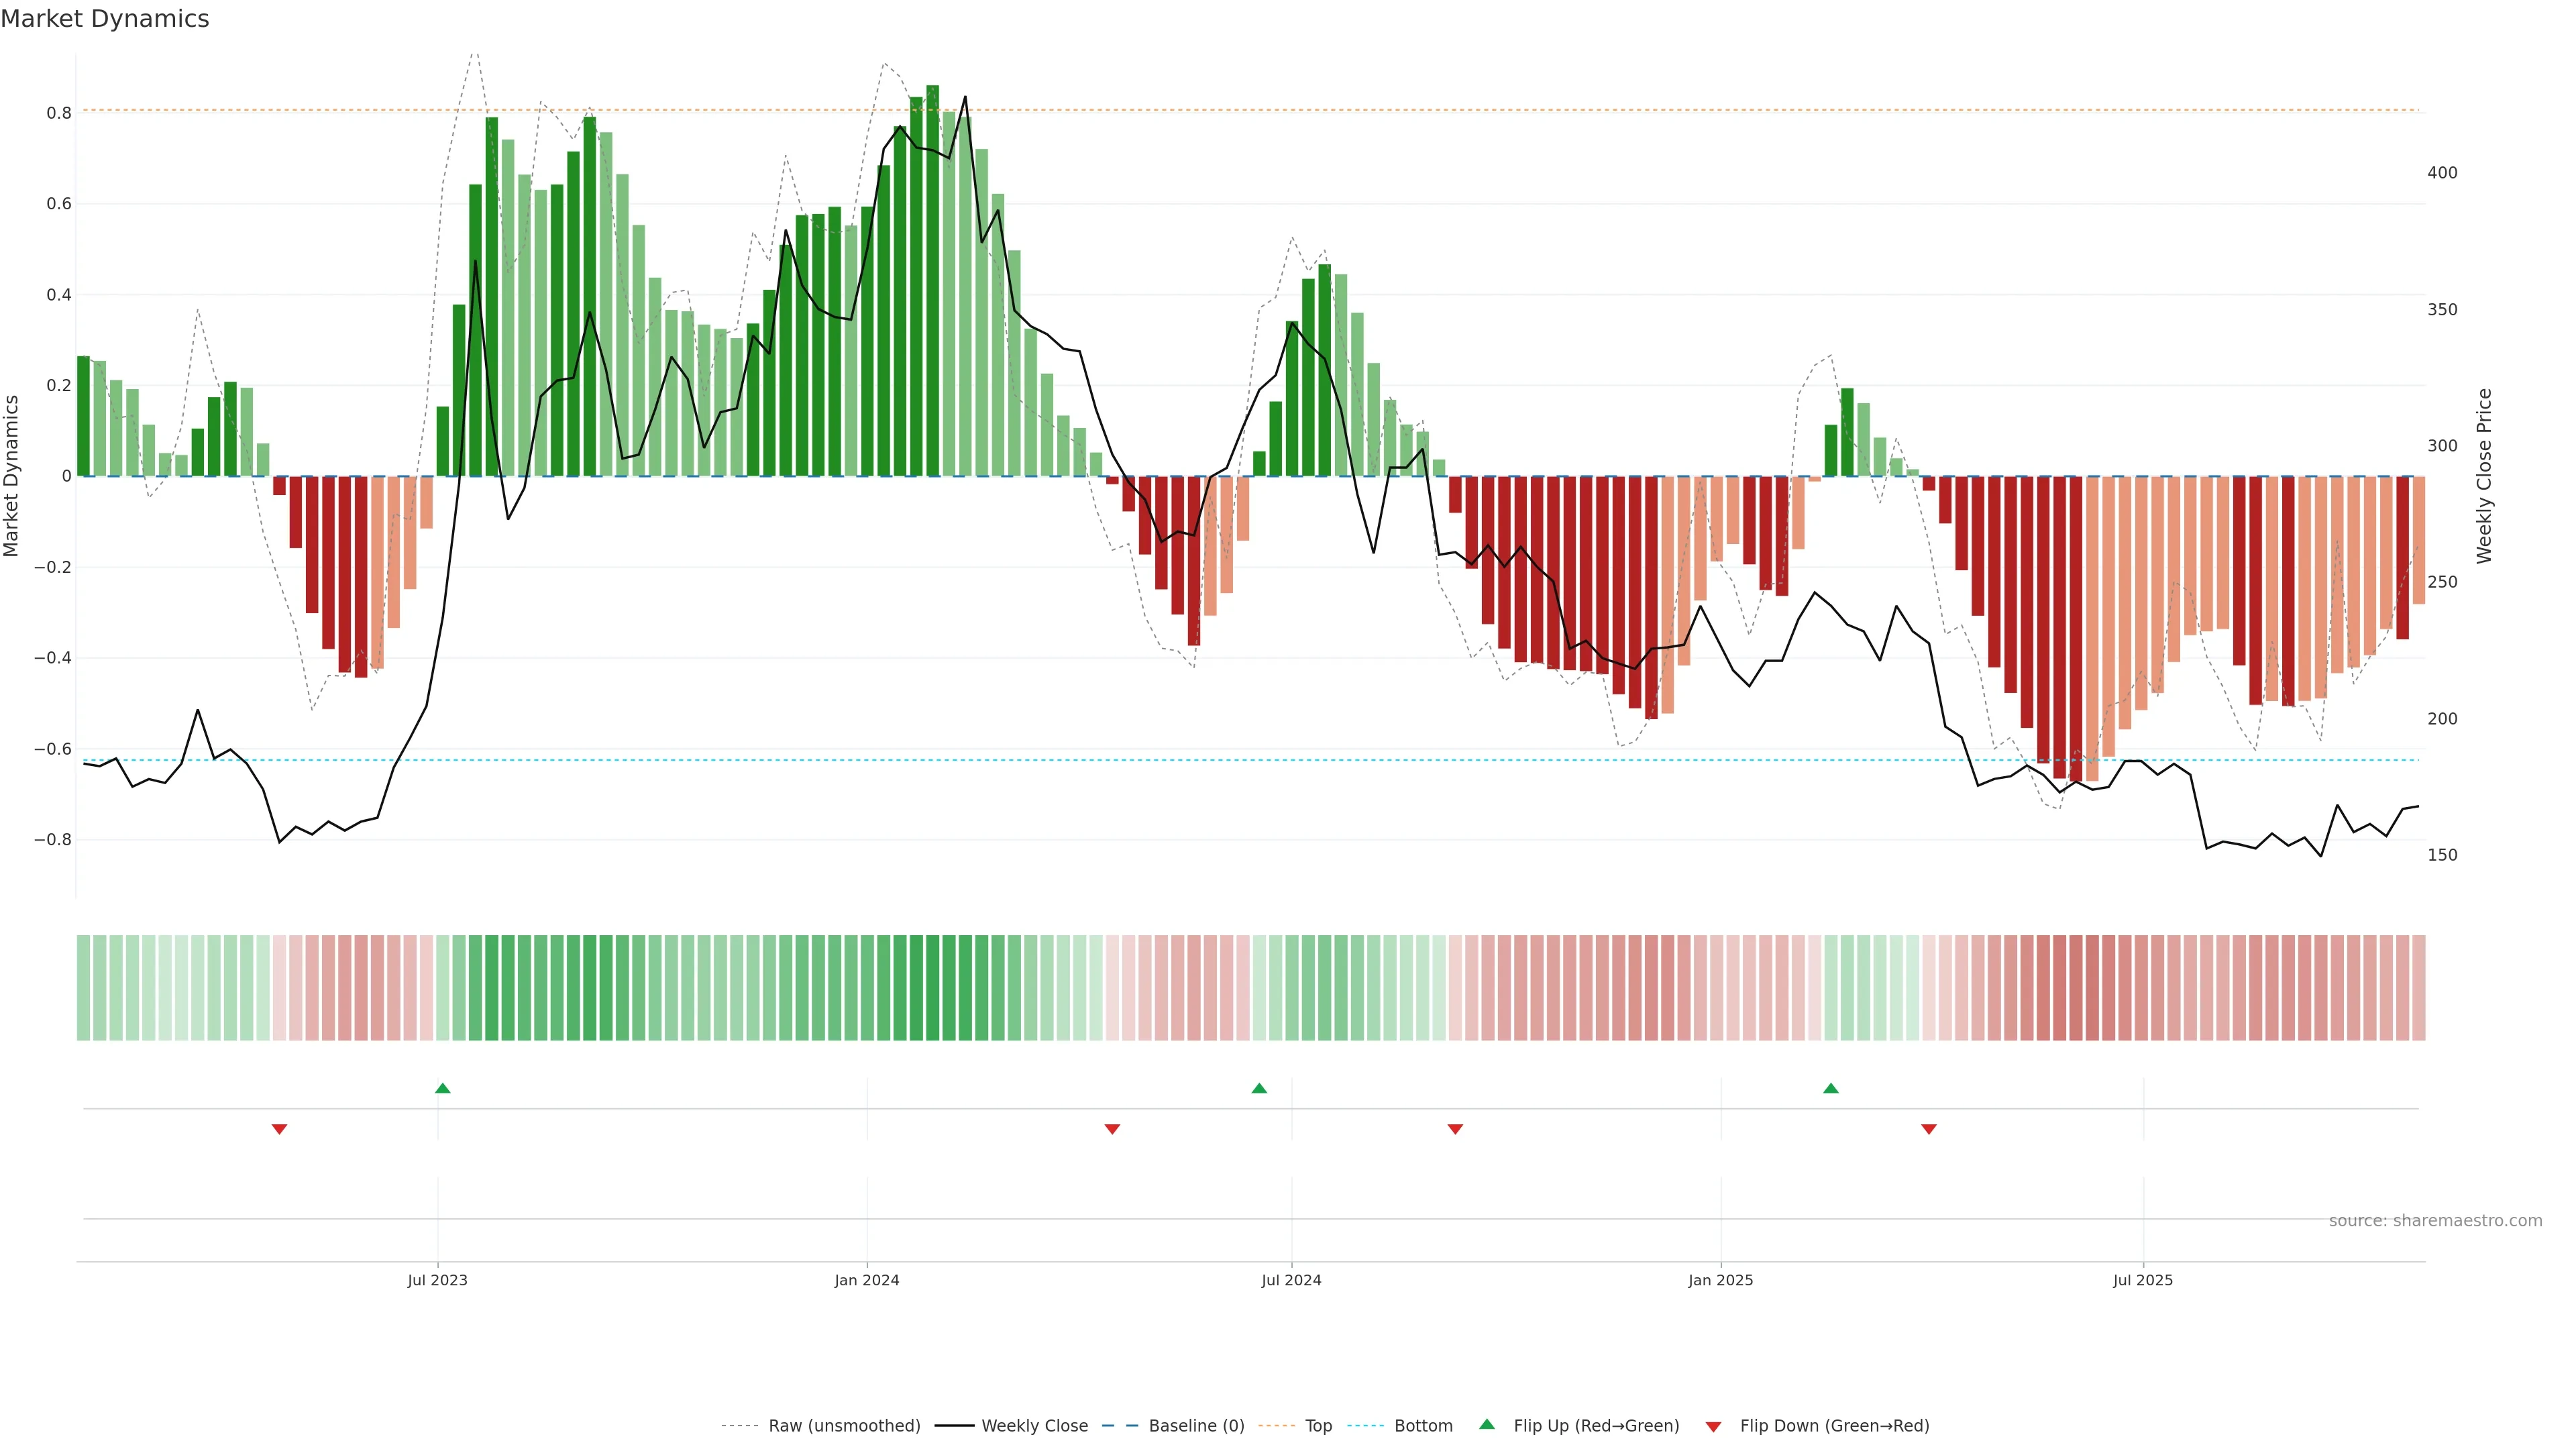Image resolution: width=2576 pixels, height=1449 pixels.
Task: Click the Jul 2025 x-axis label
Action: pos(2142,1280)
